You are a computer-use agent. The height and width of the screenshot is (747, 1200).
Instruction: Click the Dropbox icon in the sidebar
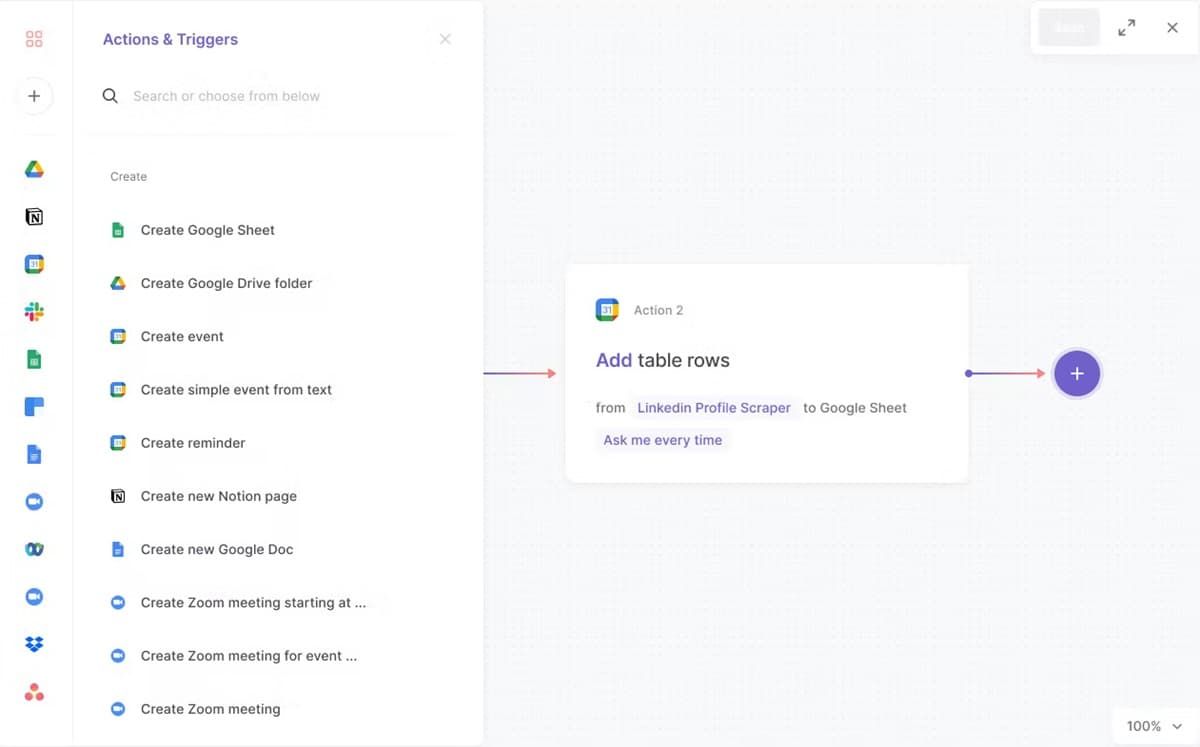pos(34,644)
